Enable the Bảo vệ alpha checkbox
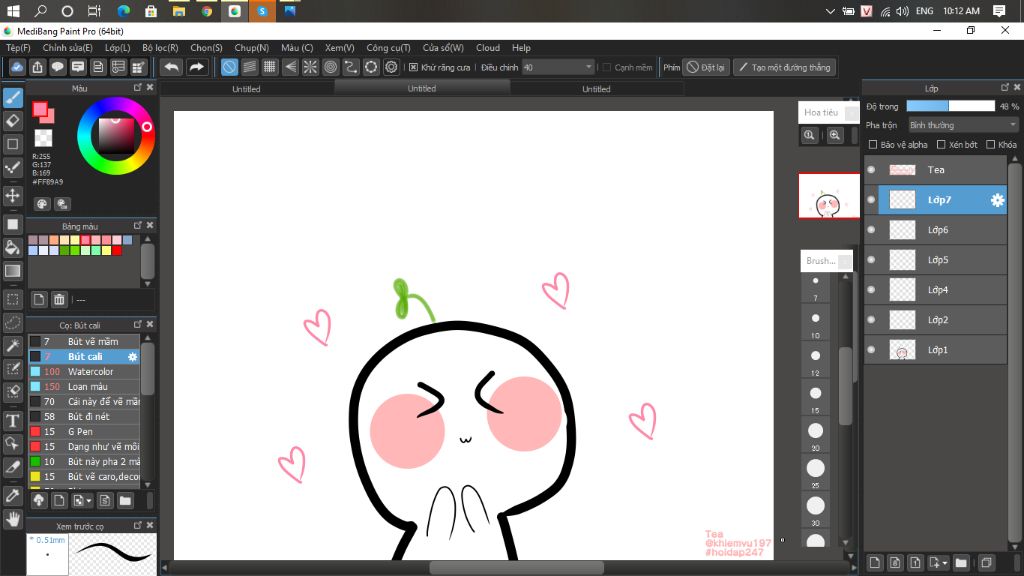 coord(873,145)
